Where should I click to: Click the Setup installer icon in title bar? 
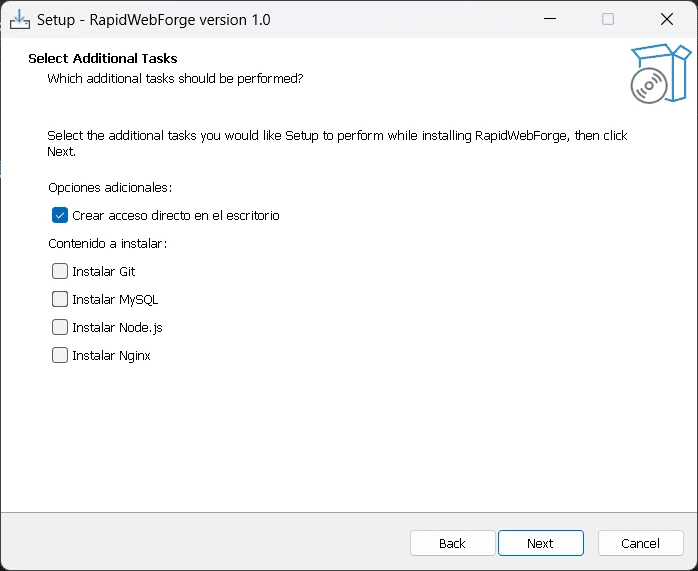pos(20,20)
